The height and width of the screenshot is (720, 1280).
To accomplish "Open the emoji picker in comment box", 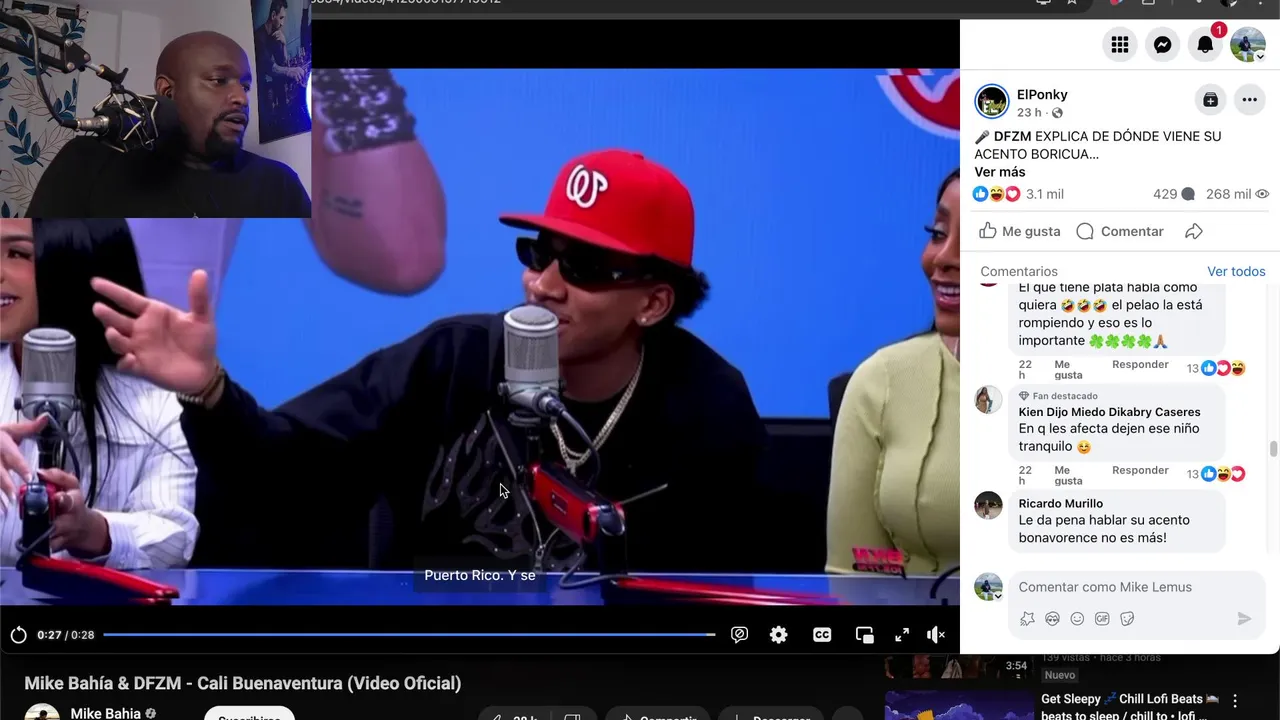I will click(x=1077, y=619).
